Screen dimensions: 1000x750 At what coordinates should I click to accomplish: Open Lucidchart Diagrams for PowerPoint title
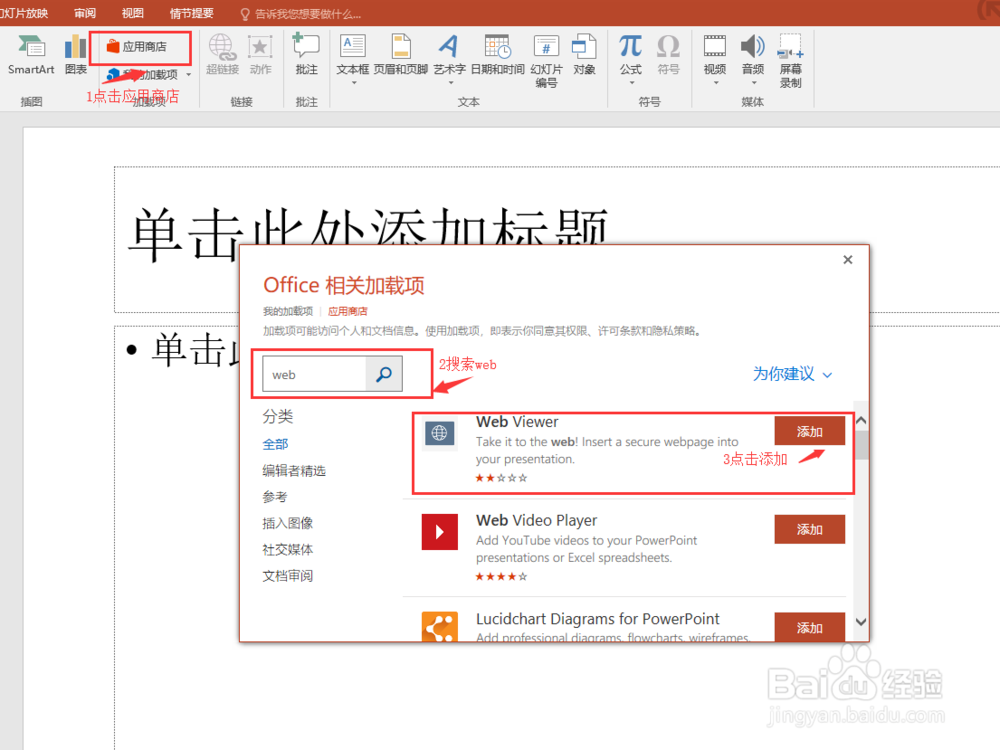click(598, 619)
